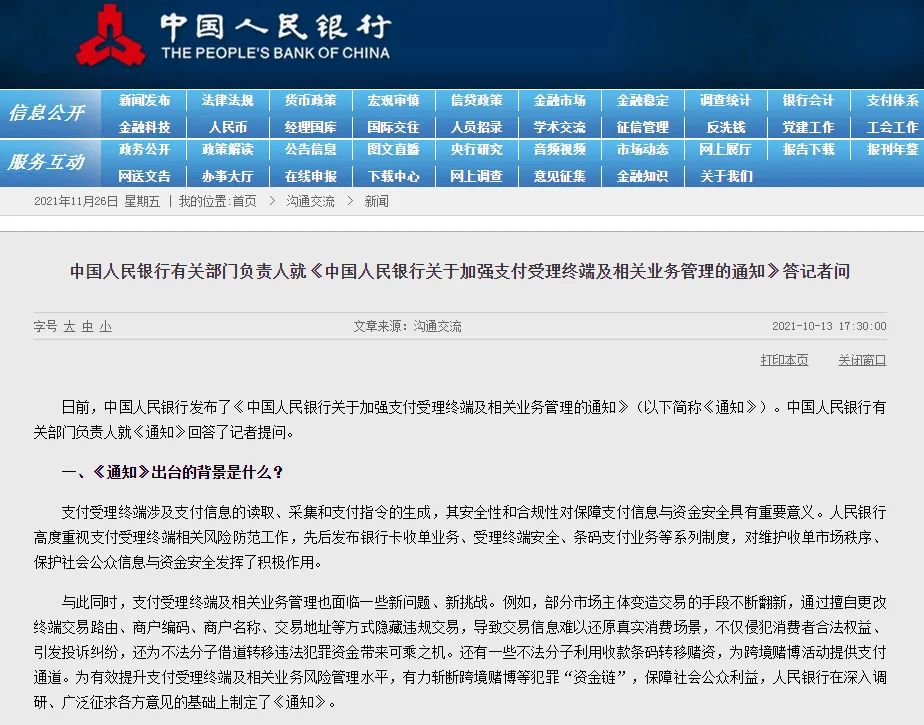Open 银行会计 navigation item
Image resolution: width=924 pixels, height=725 pixels.
click(808, 101)
